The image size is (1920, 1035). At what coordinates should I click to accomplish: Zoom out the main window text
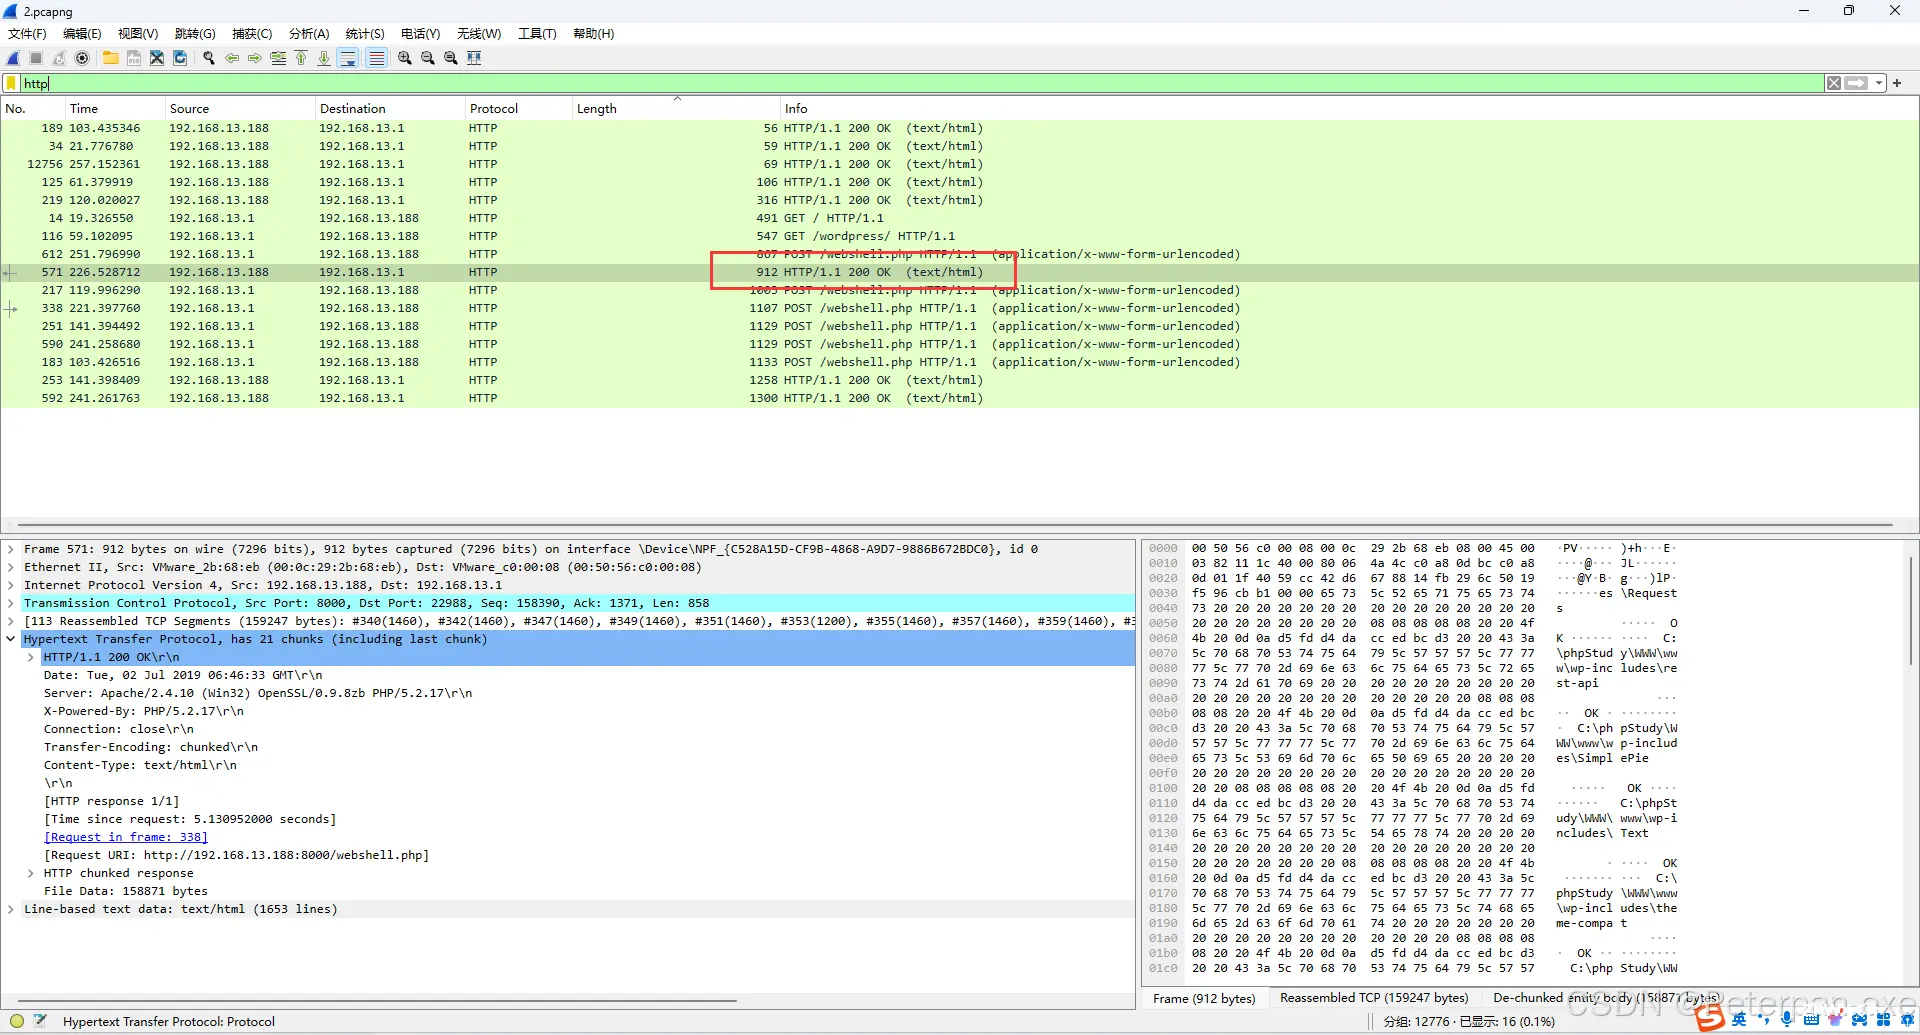point(428,58)
